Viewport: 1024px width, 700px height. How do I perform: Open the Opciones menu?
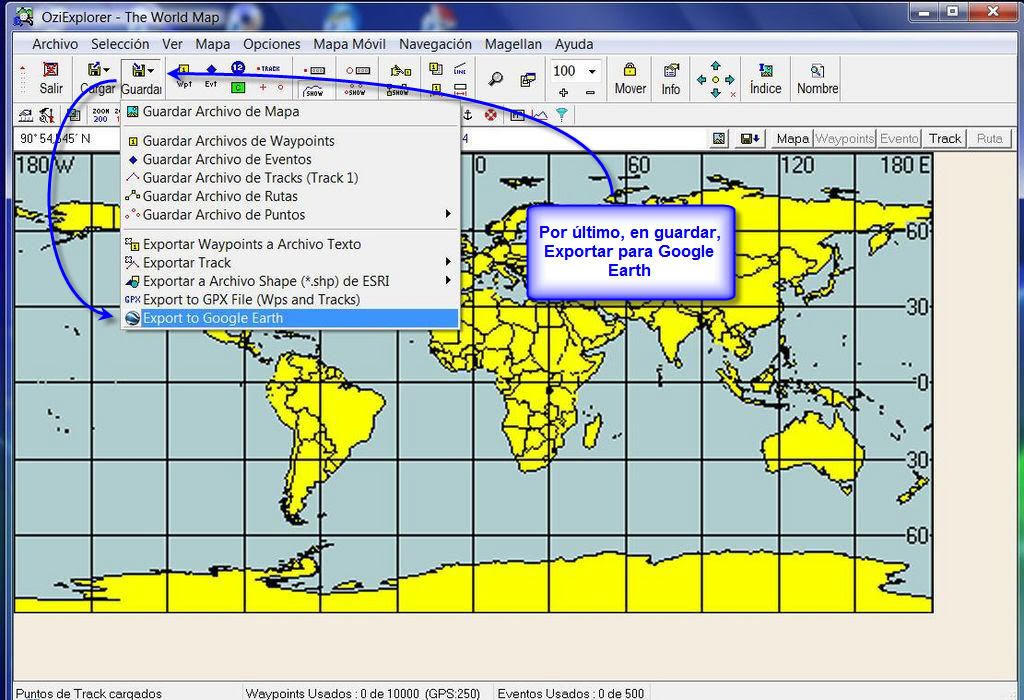tap(272, 44)
